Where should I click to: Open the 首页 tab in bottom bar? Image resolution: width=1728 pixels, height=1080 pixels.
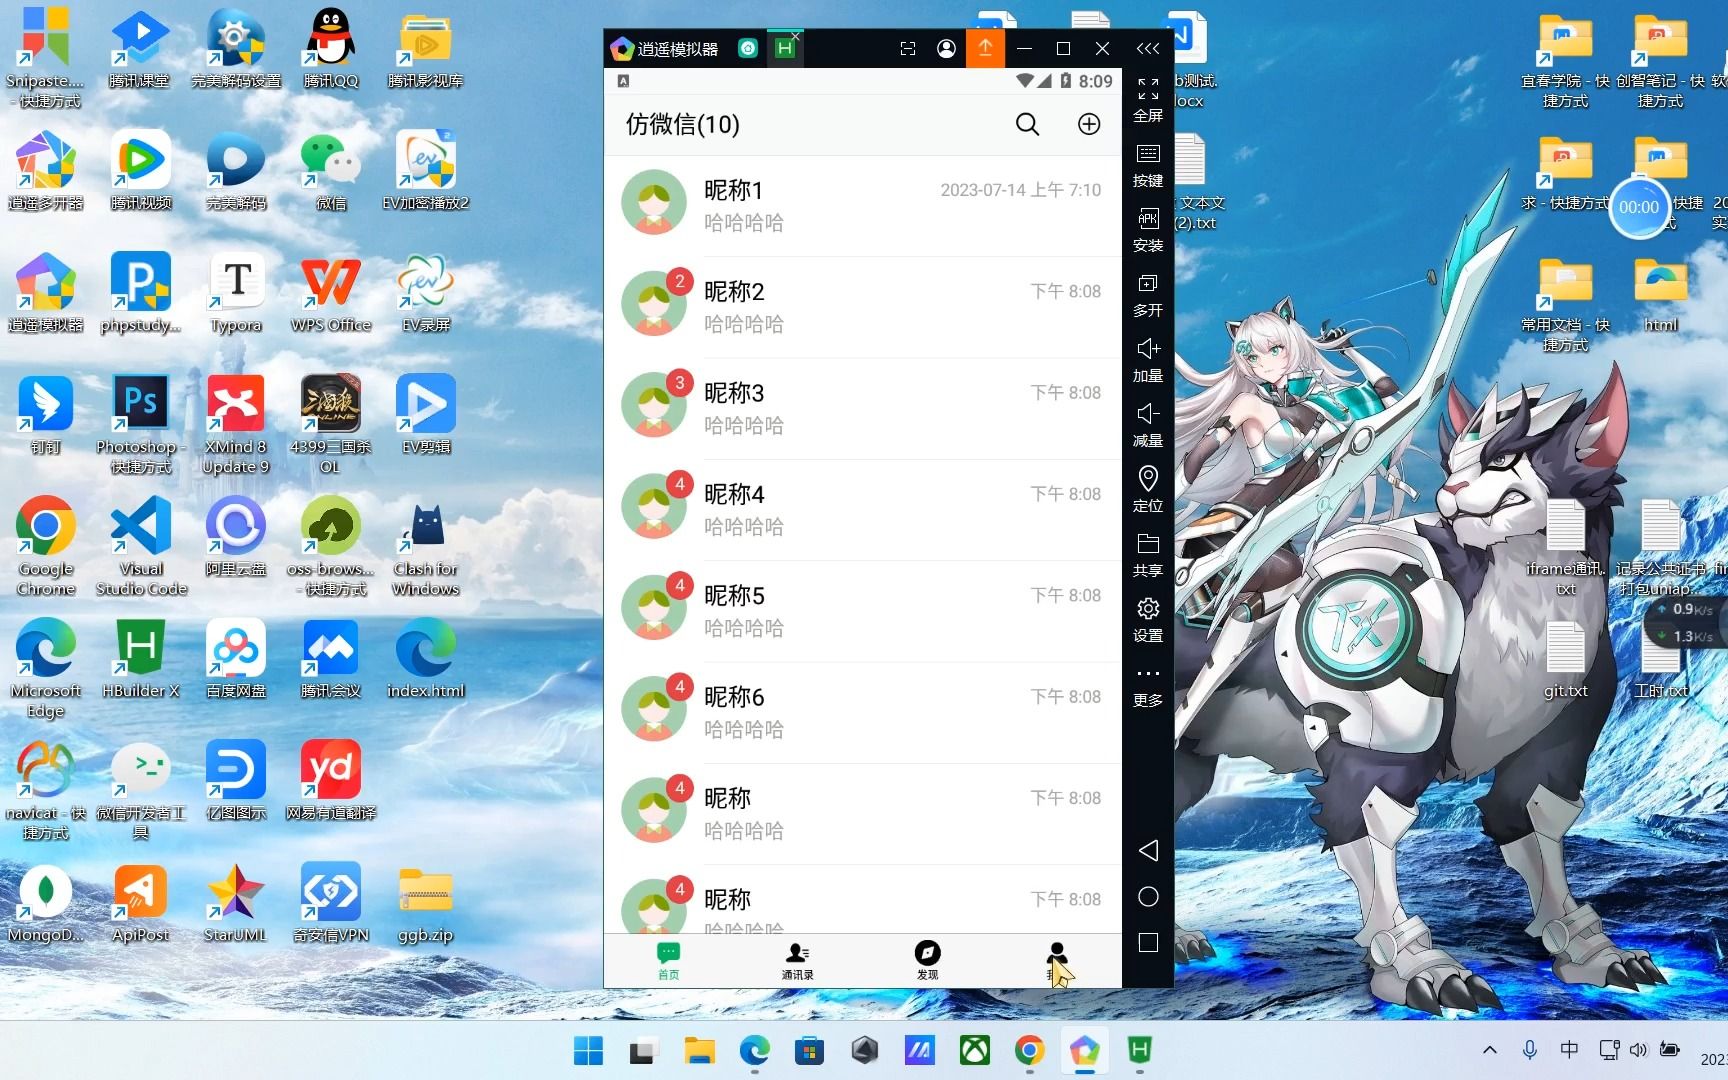pos(668,961)
